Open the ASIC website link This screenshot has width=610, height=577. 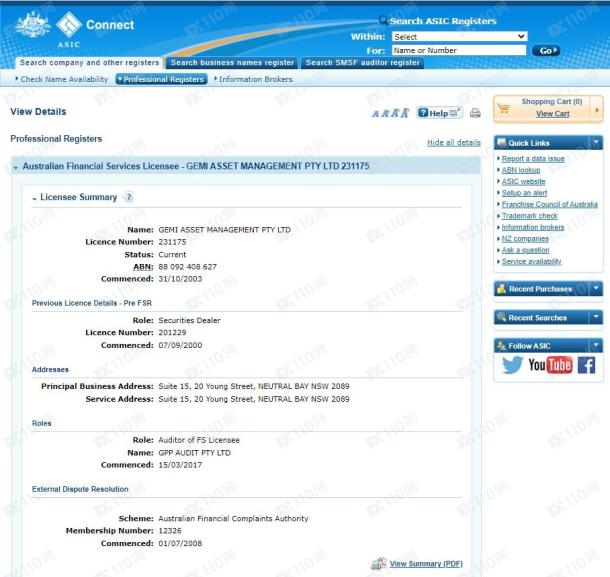pos(523,181)
